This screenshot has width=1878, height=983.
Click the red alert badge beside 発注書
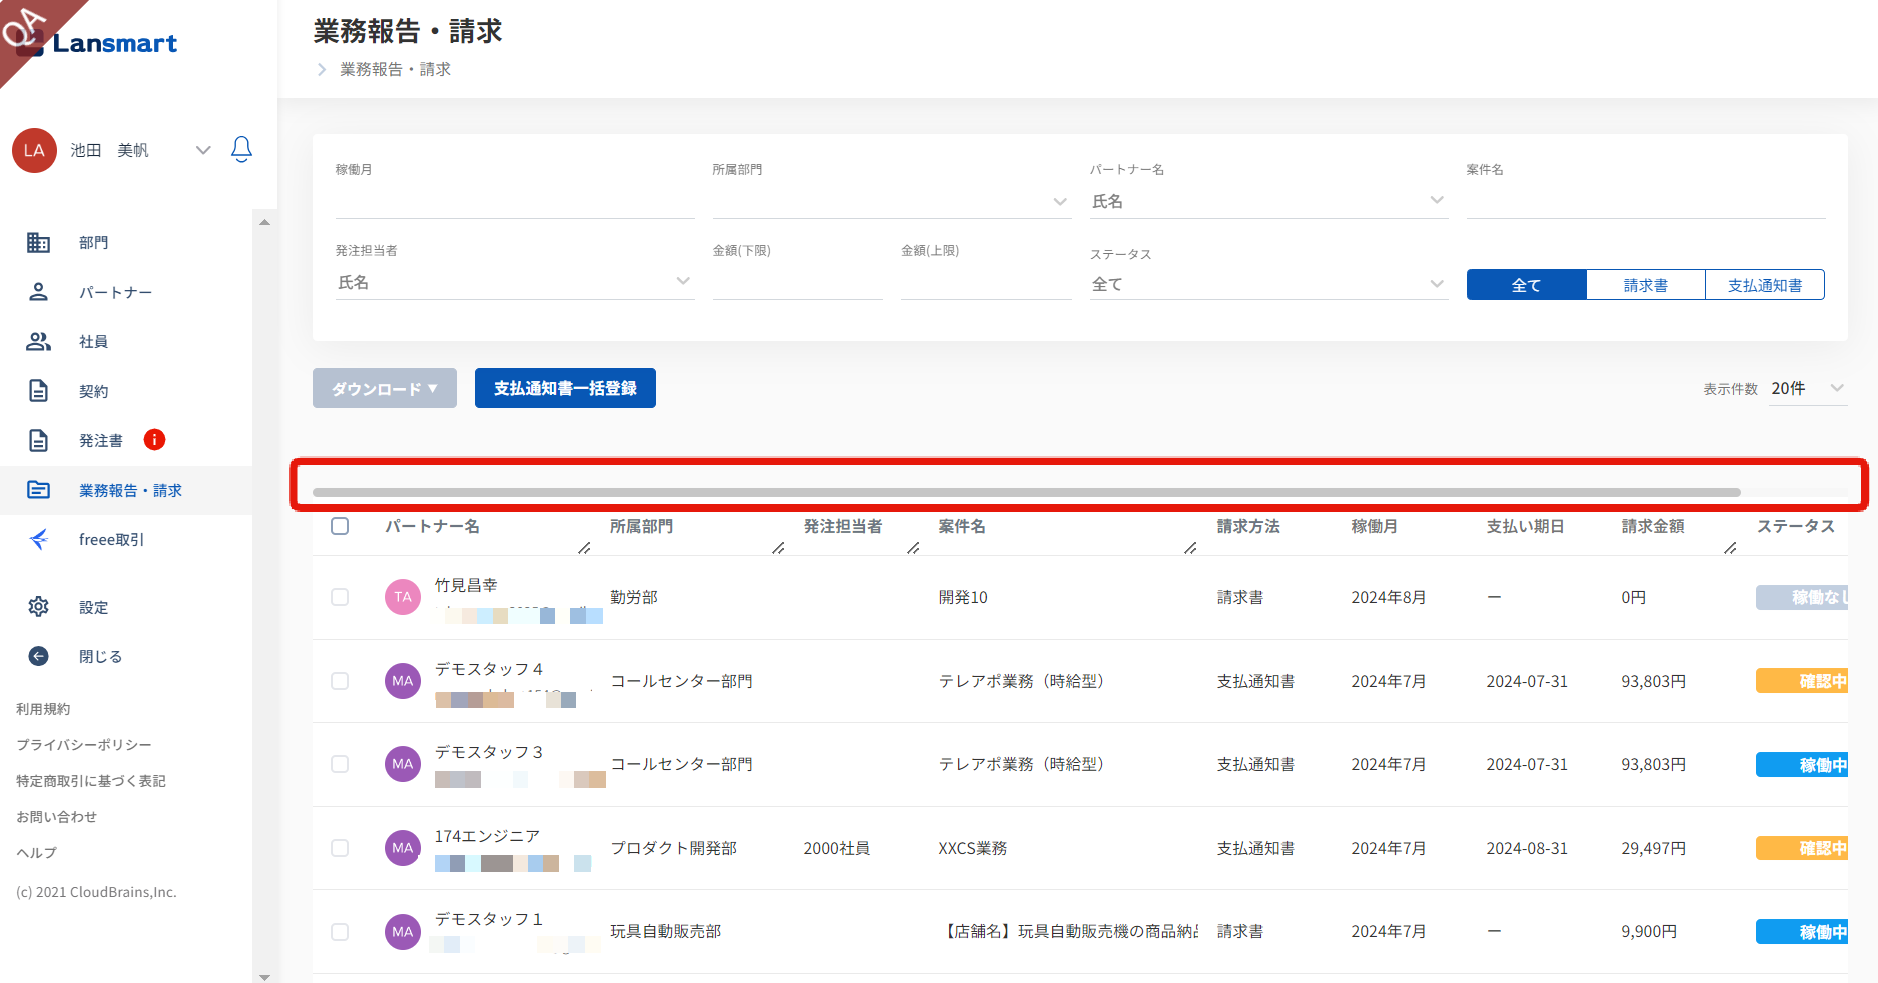pos(154,439)
